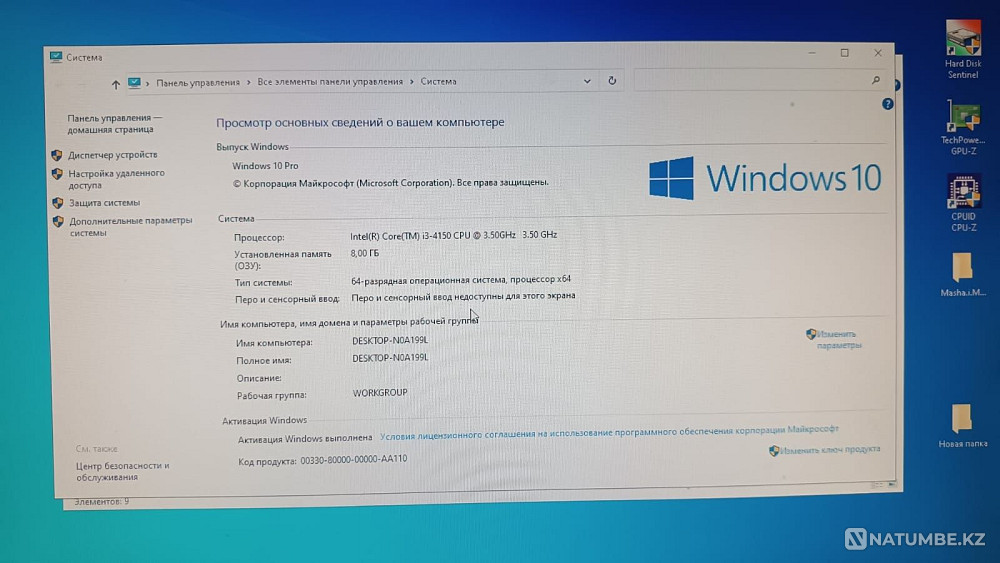The height and width of the screenshot is (563, 1000).
Task: Click heading Просмотр основных сведений о вашем компьютере
Action: coord(360,122)
